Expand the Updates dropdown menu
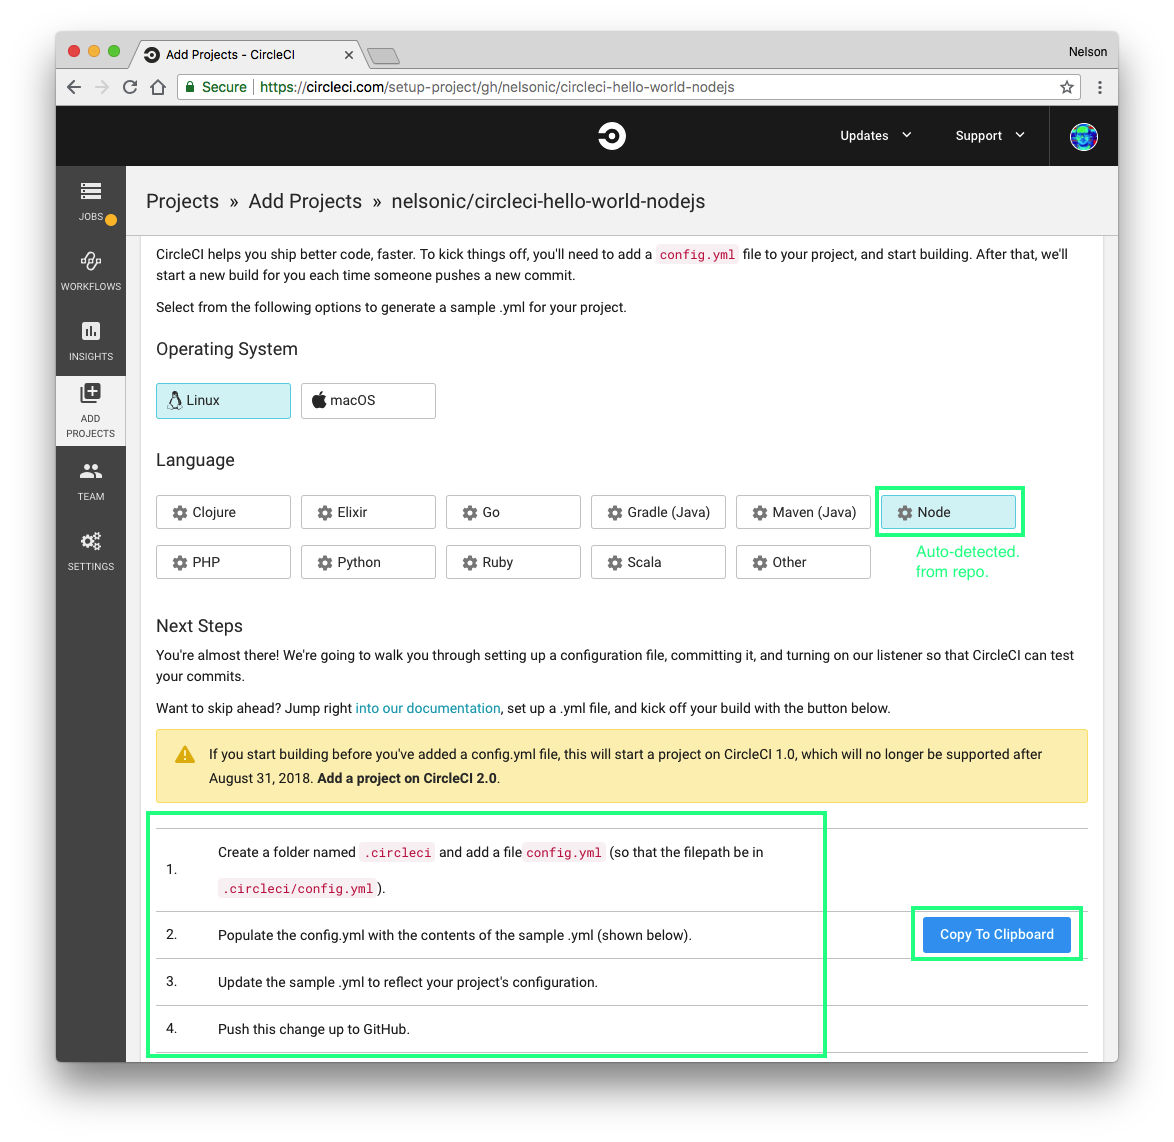Viewport: 1174px width, 1142px height. [875, 136]
